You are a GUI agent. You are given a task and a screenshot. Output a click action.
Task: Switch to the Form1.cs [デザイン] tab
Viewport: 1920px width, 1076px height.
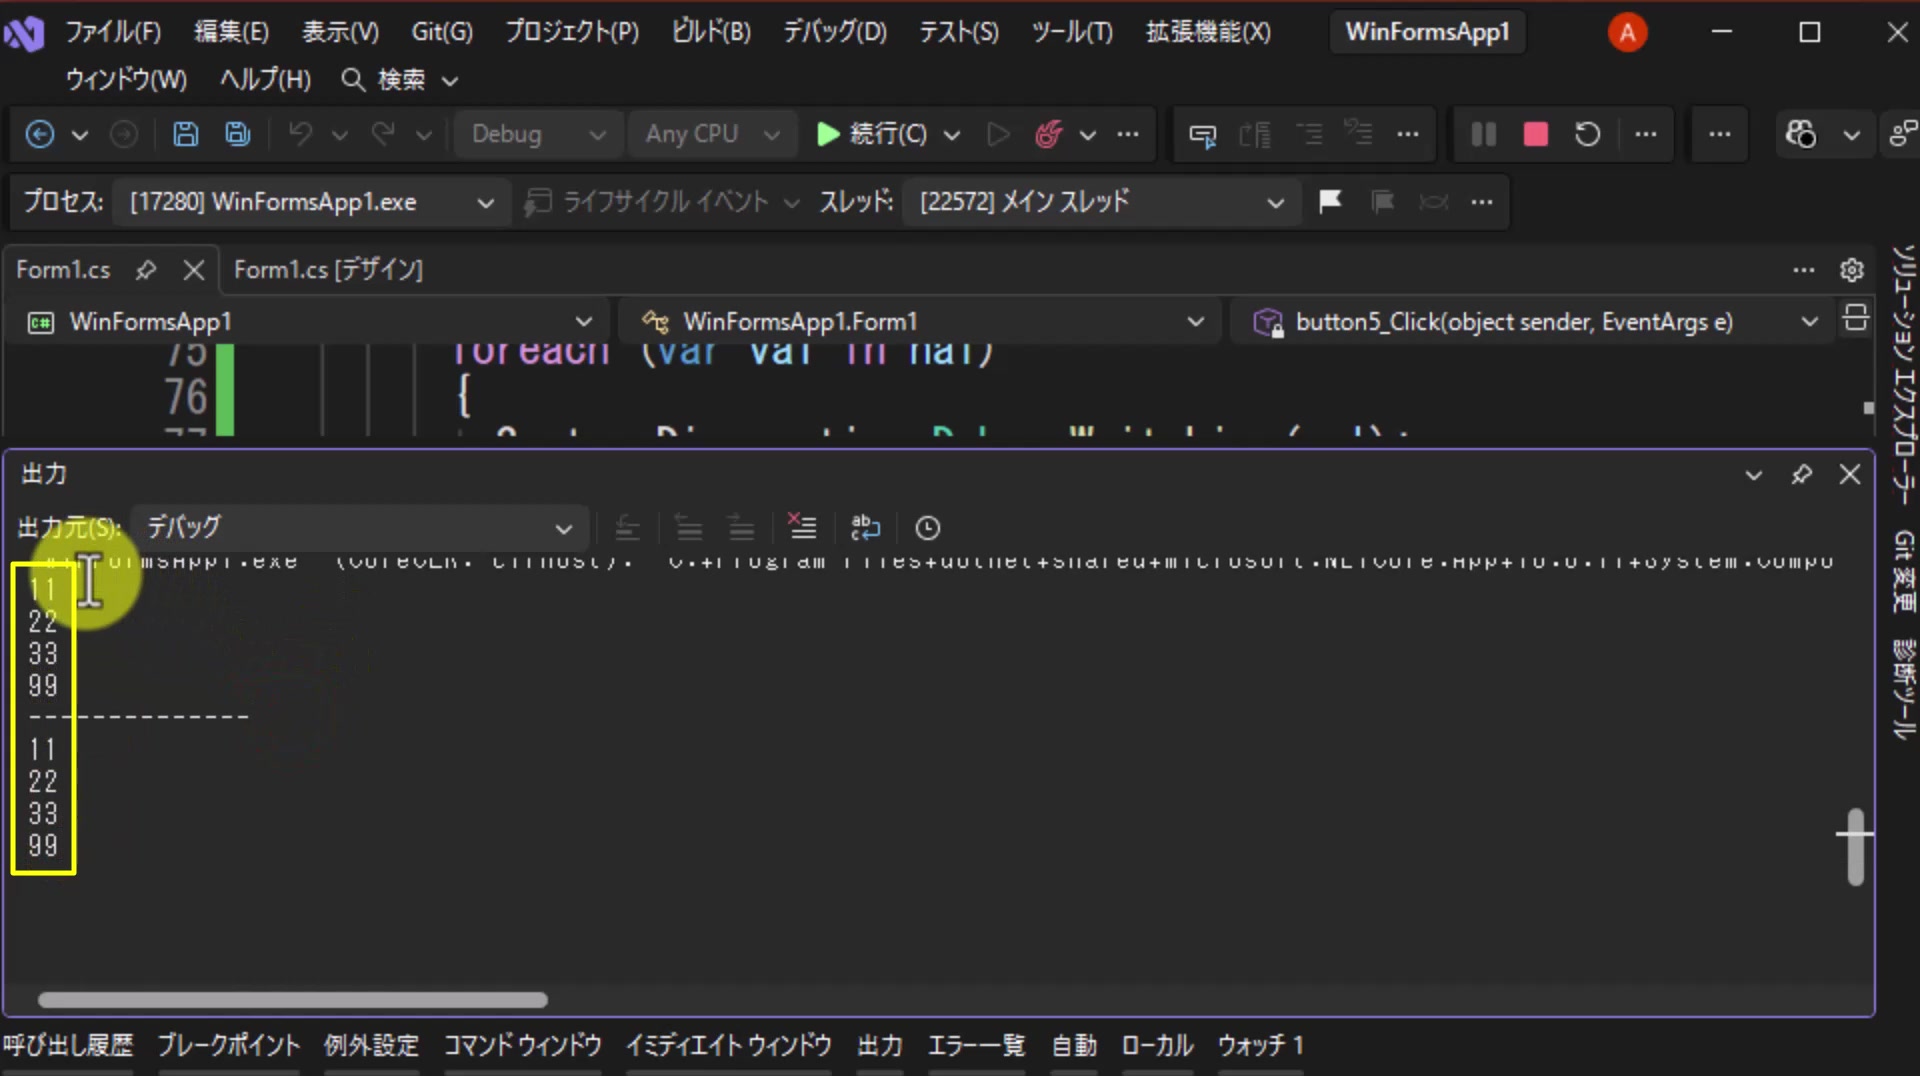[x=328, y=270]
